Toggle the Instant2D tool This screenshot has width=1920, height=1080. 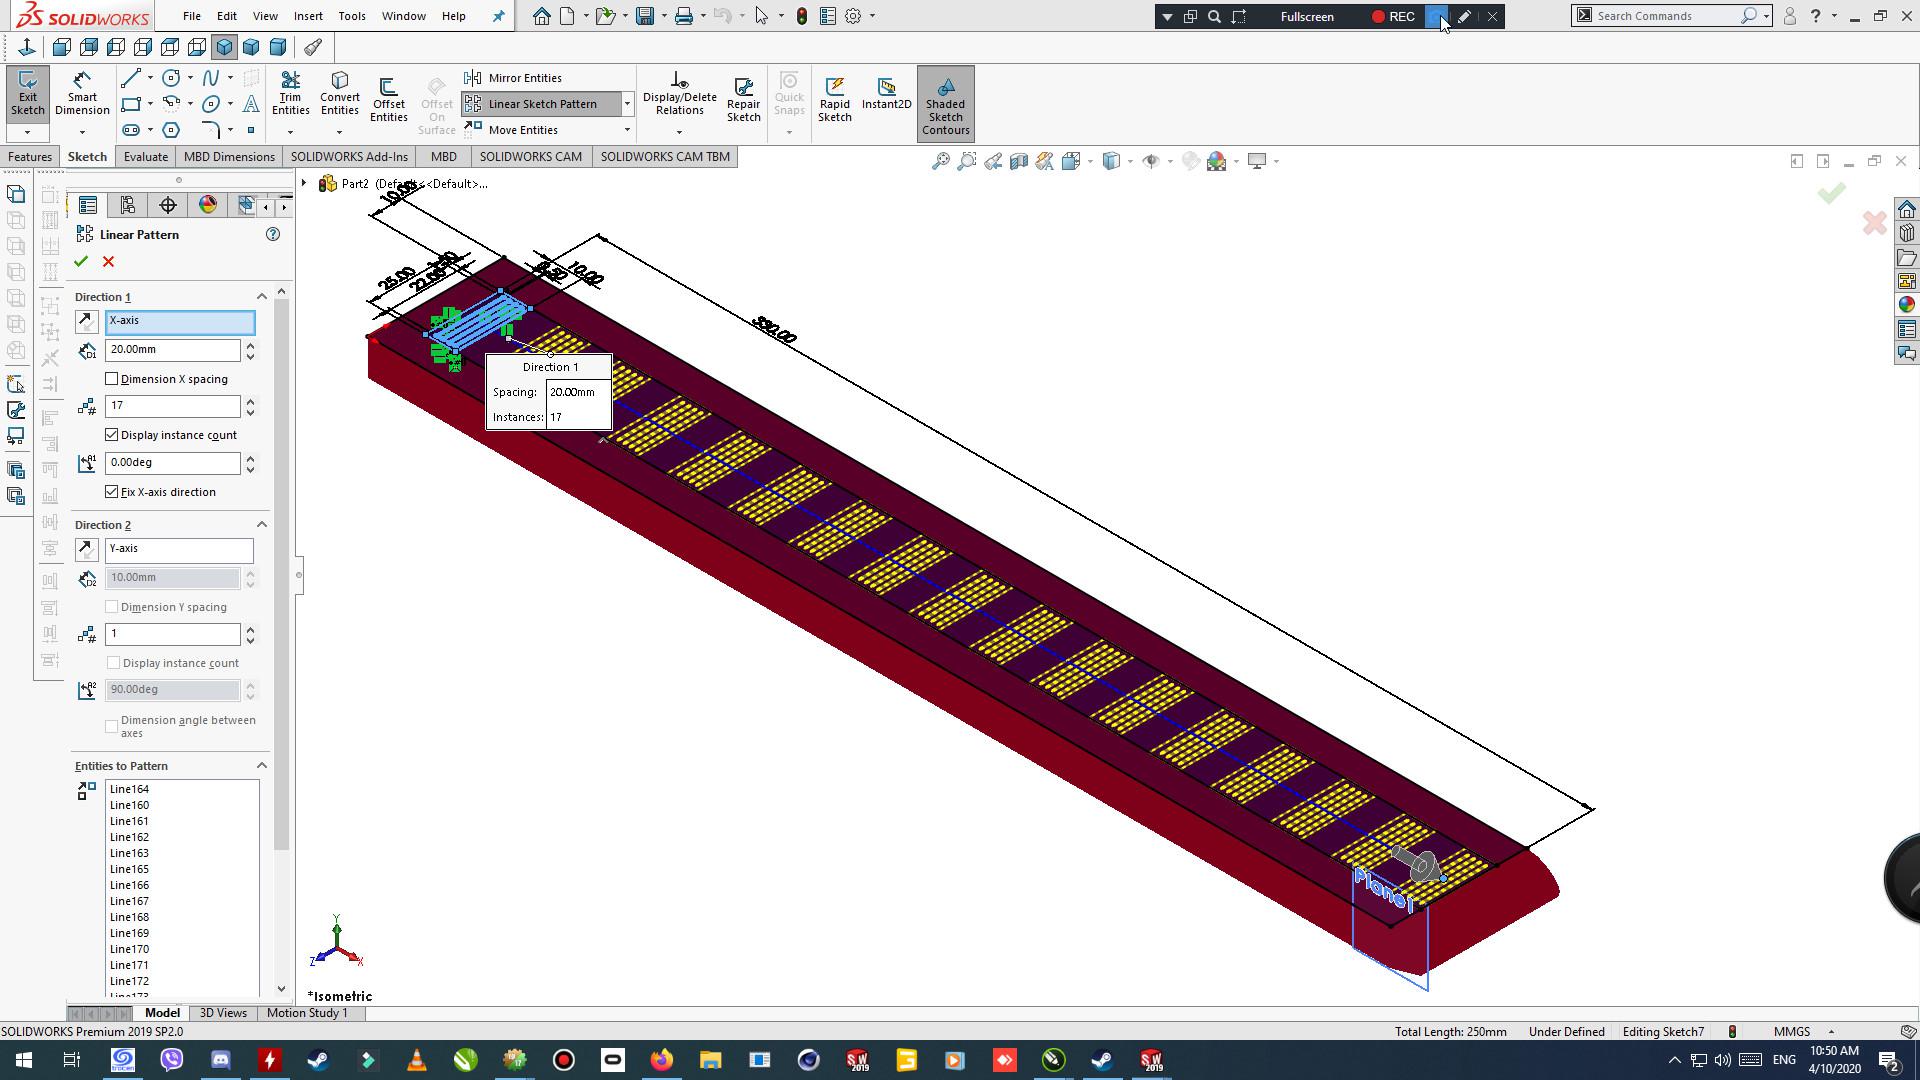(886, 92)
